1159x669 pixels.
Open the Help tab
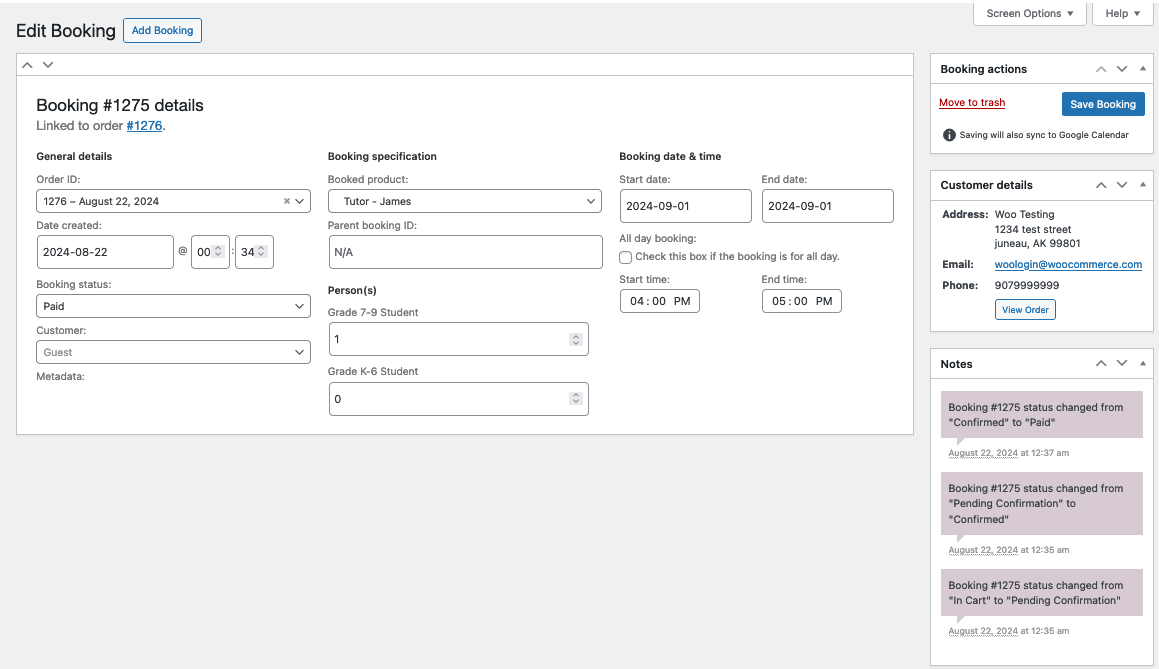tap(1122, 13)
